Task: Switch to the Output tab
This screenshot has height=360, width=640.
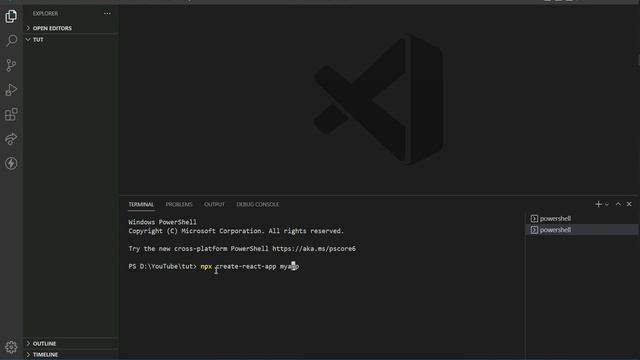Action: pos(214,204)
